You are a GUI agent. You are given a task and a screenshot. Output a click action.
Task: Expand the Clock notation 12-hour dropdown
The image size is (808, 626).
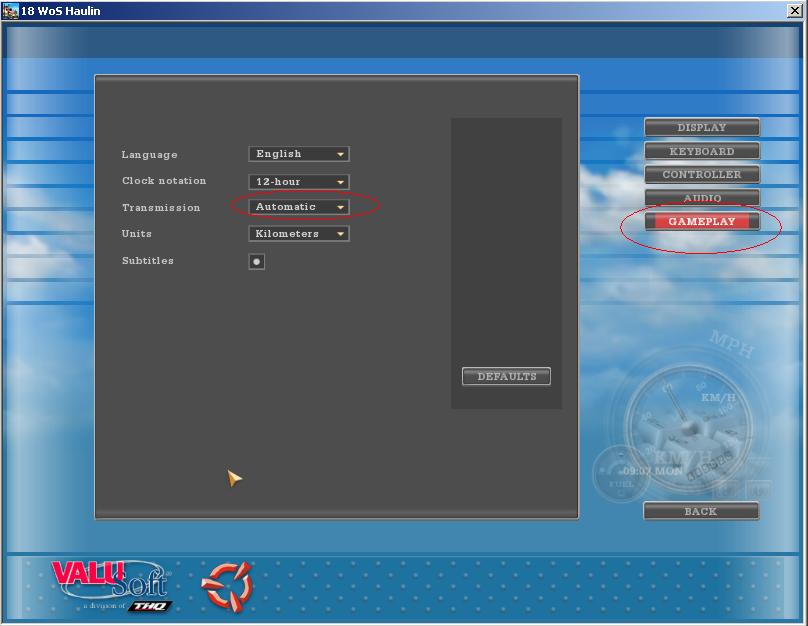coord(299,181)
